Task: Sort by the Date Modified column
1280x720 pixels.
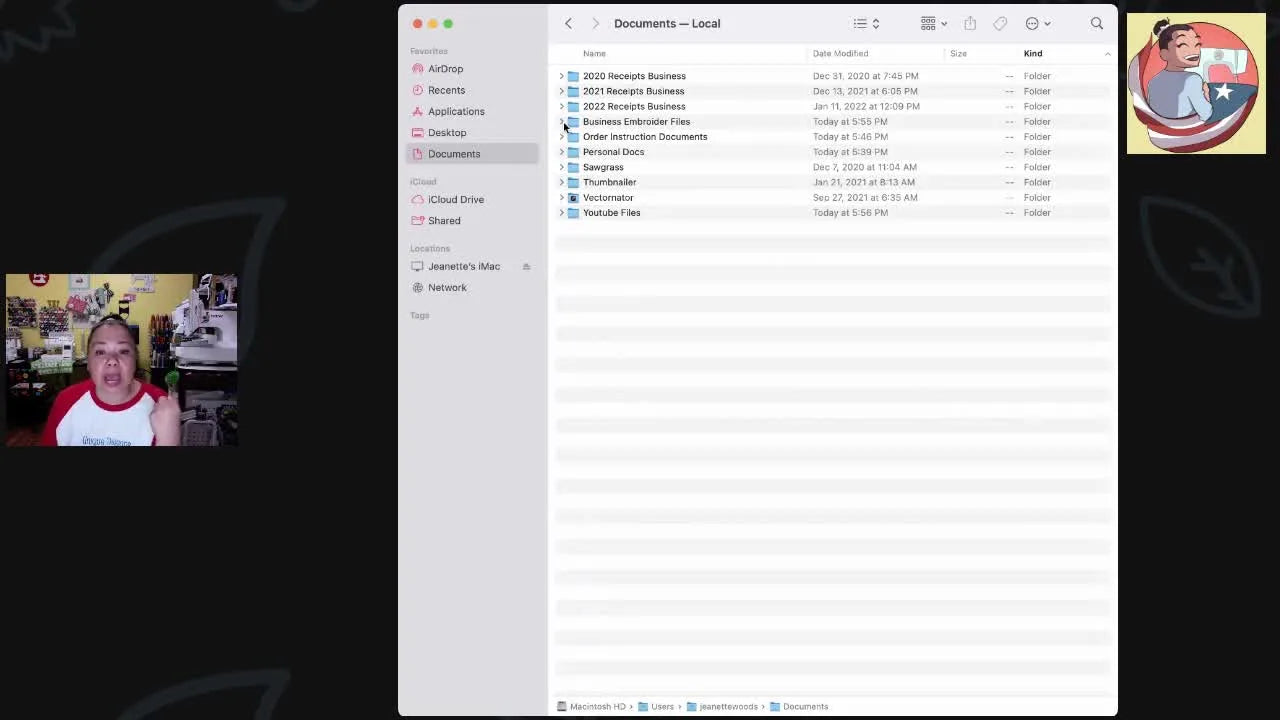Action: click(x=840, y=53)
